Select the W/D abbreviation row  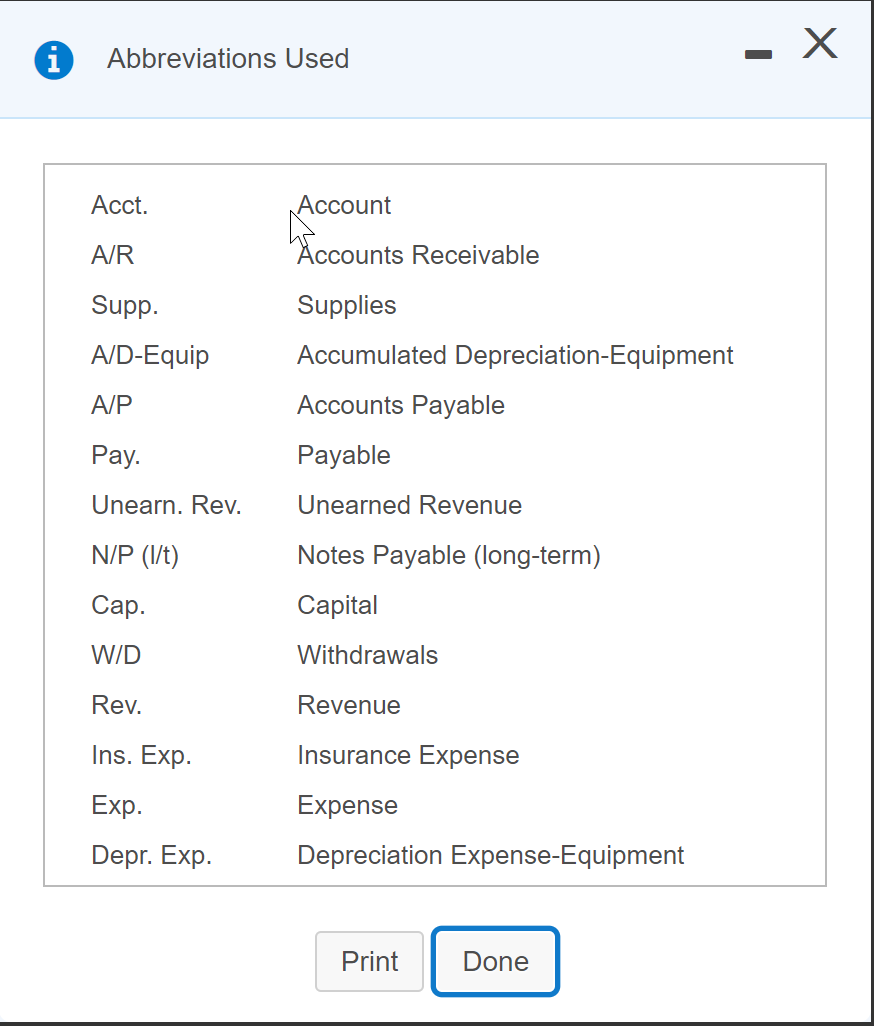(x=115, y=655)
